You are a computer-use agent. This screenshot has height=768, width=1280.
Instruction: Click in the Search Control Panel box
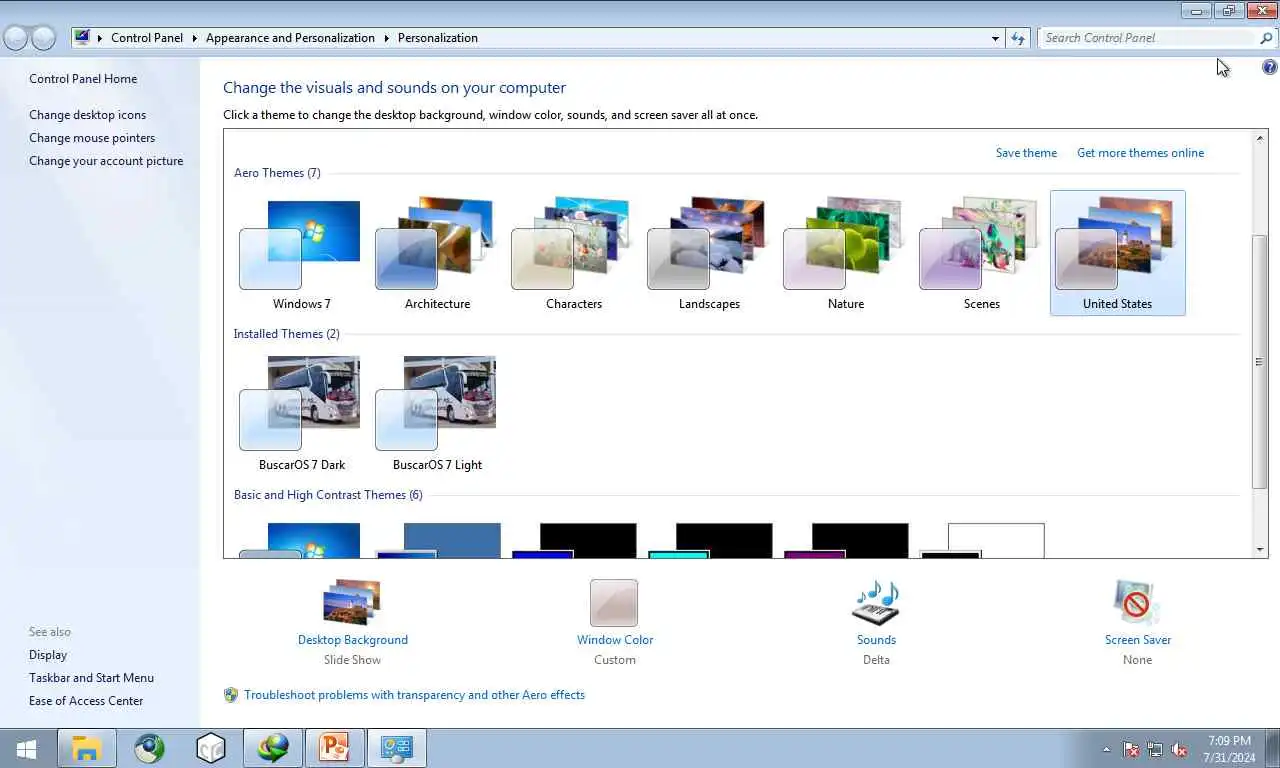tap(1148, 38)
